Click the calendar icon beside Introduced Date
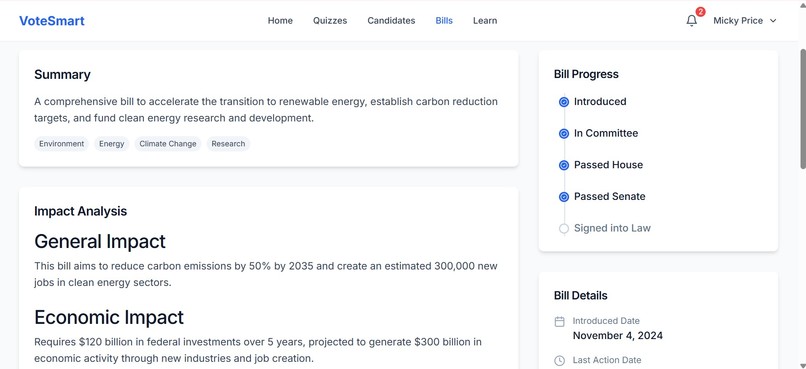 point(560,322)
